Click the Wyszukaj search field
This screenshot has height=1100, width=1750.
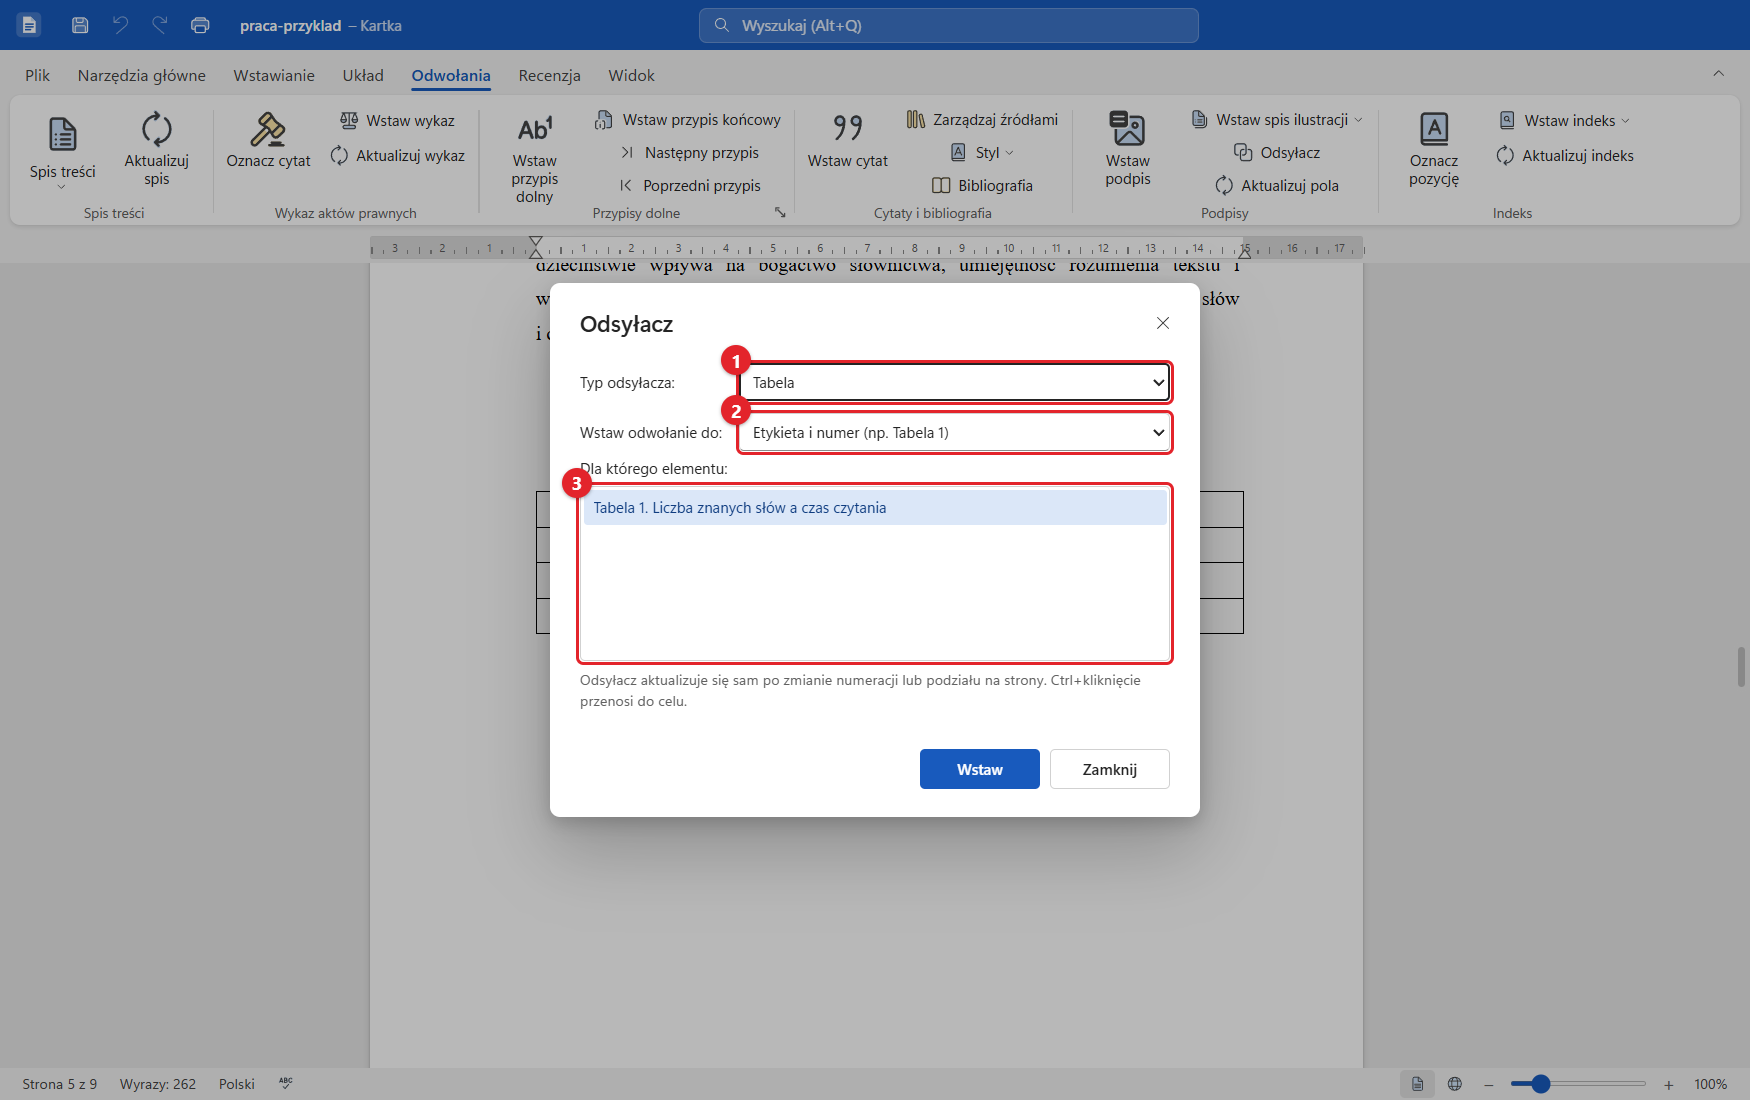(x=949, y=25)
